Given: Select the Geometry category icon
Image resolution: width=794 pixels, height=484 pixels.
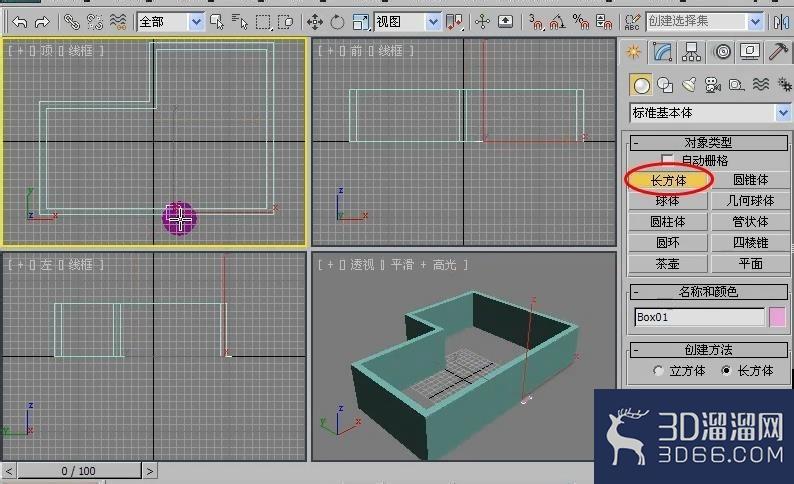Looking at the screenshot, I should coord(641,85).
